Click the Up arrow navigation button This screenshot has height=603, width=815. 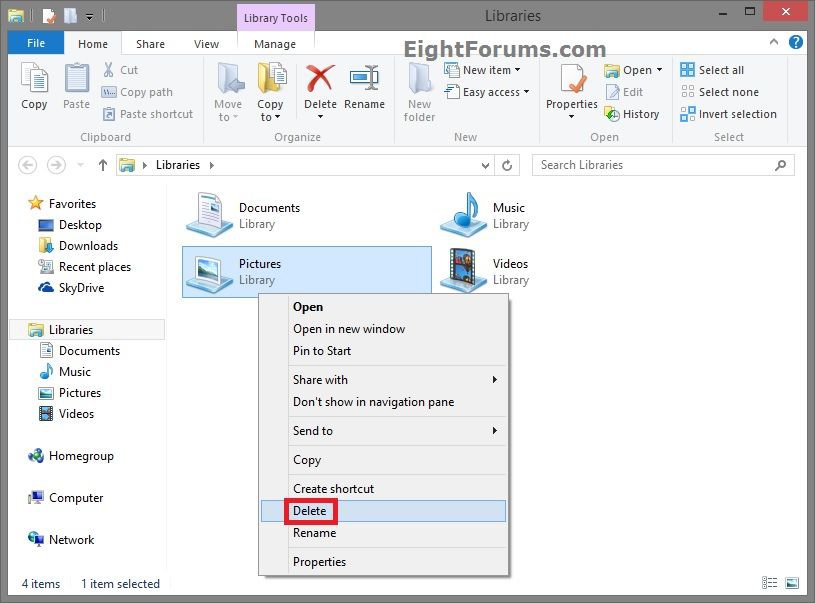102,165
